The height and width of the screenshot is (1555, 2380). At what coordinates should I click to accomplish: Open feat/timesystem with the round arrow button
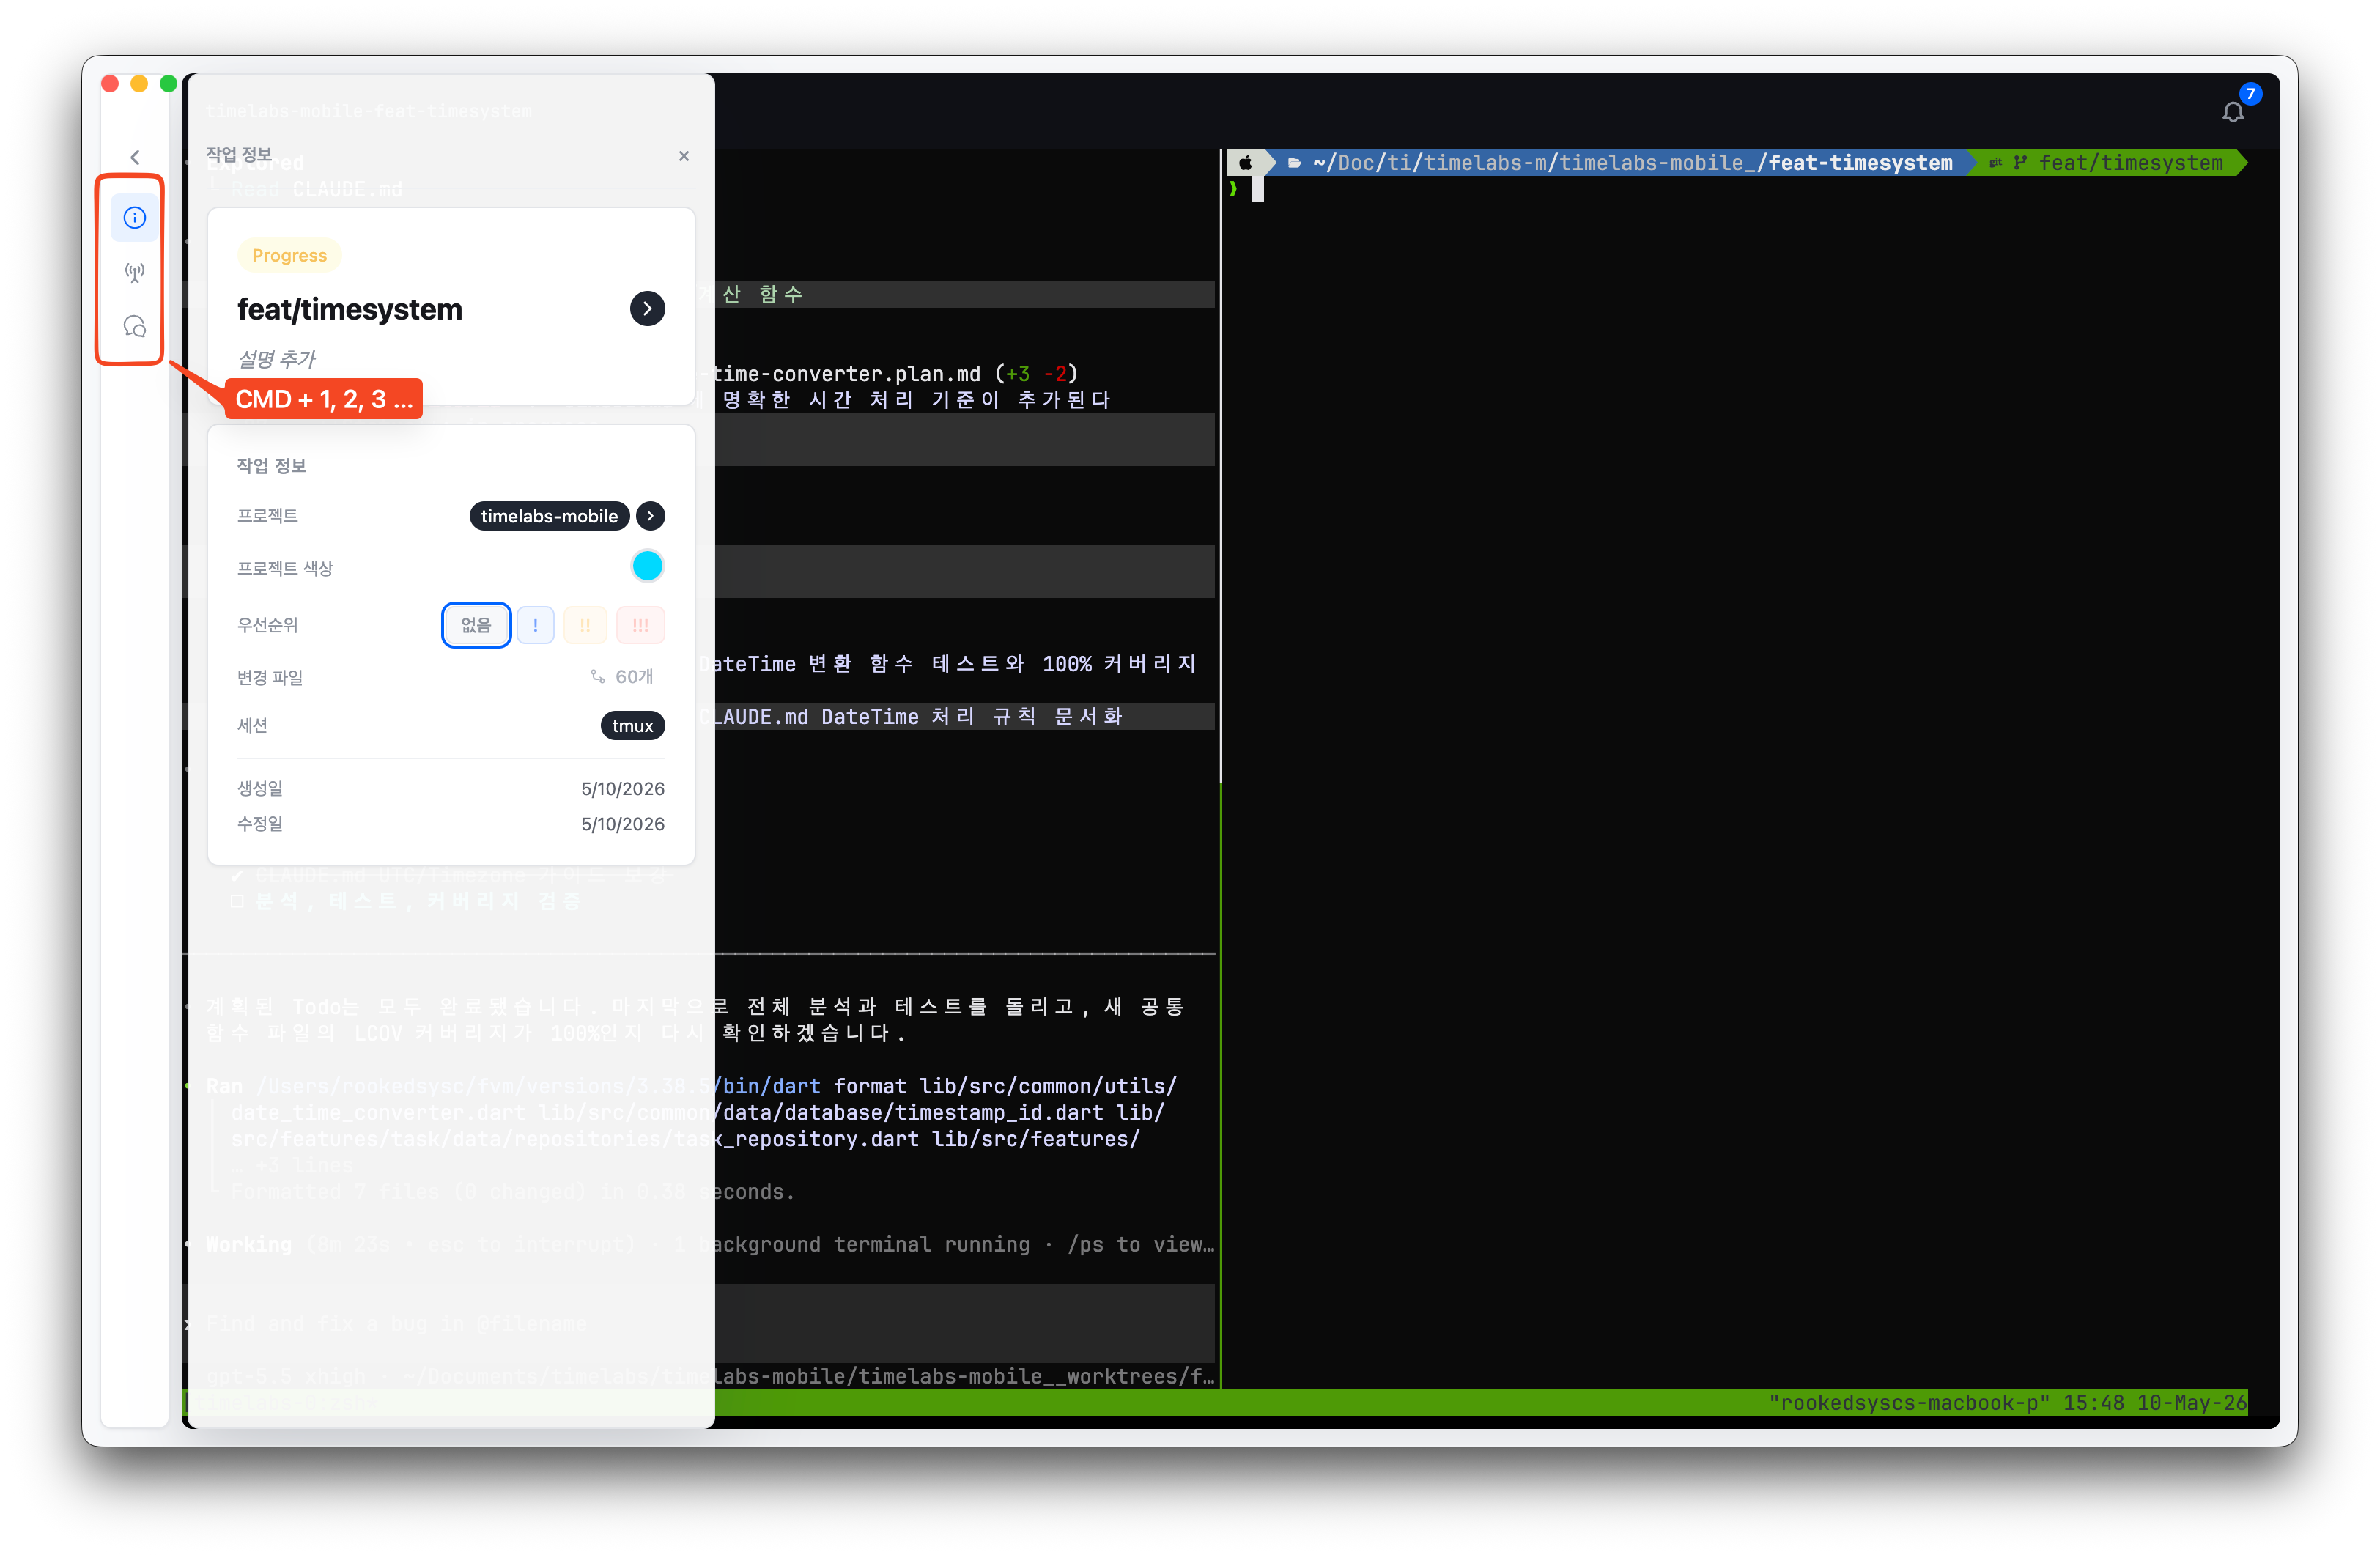coord(647,309)
